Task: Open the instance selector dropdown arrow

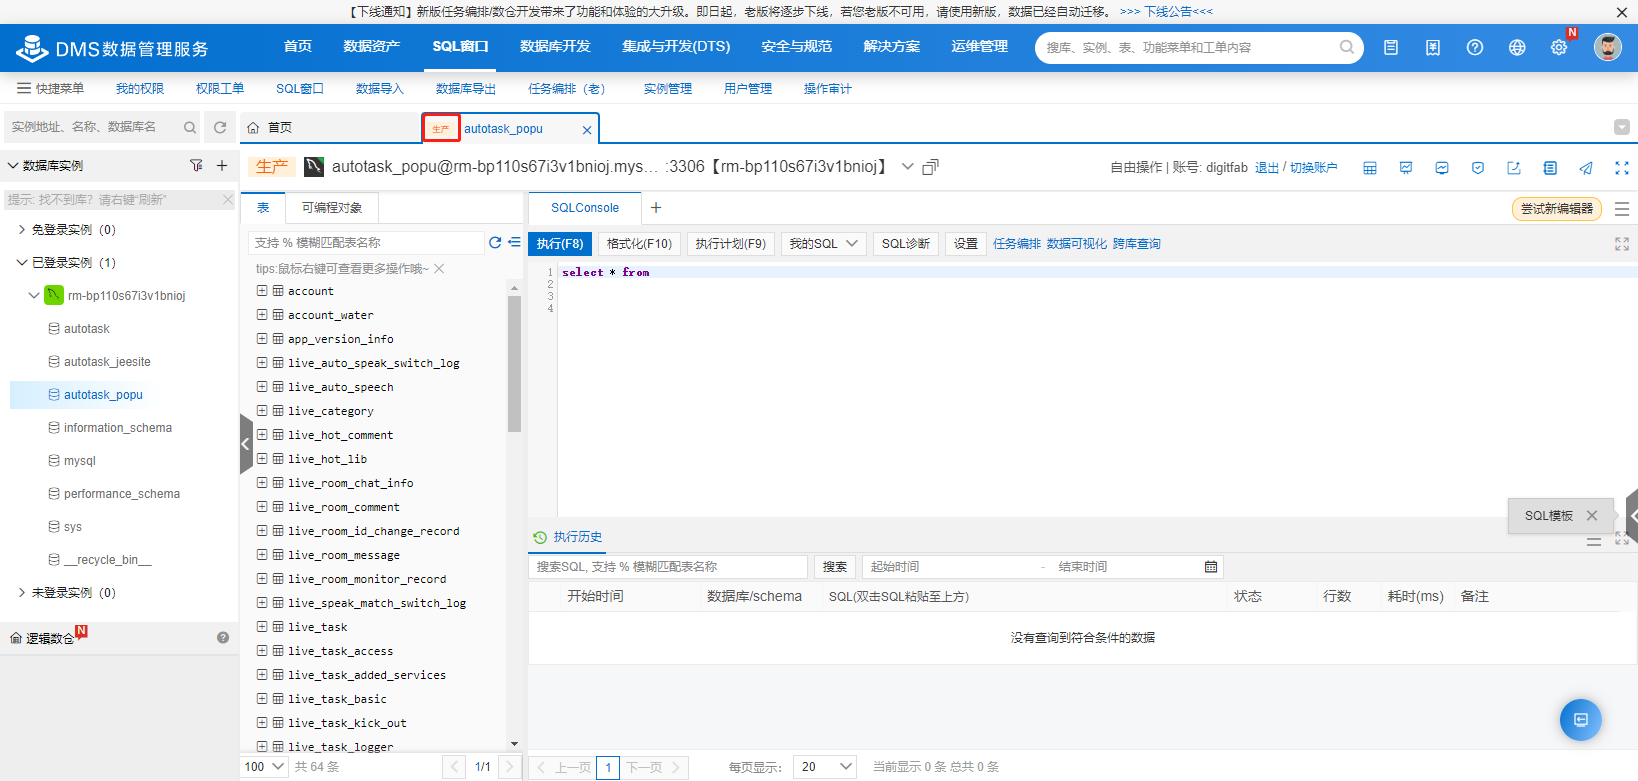Action: pos(907,167)
